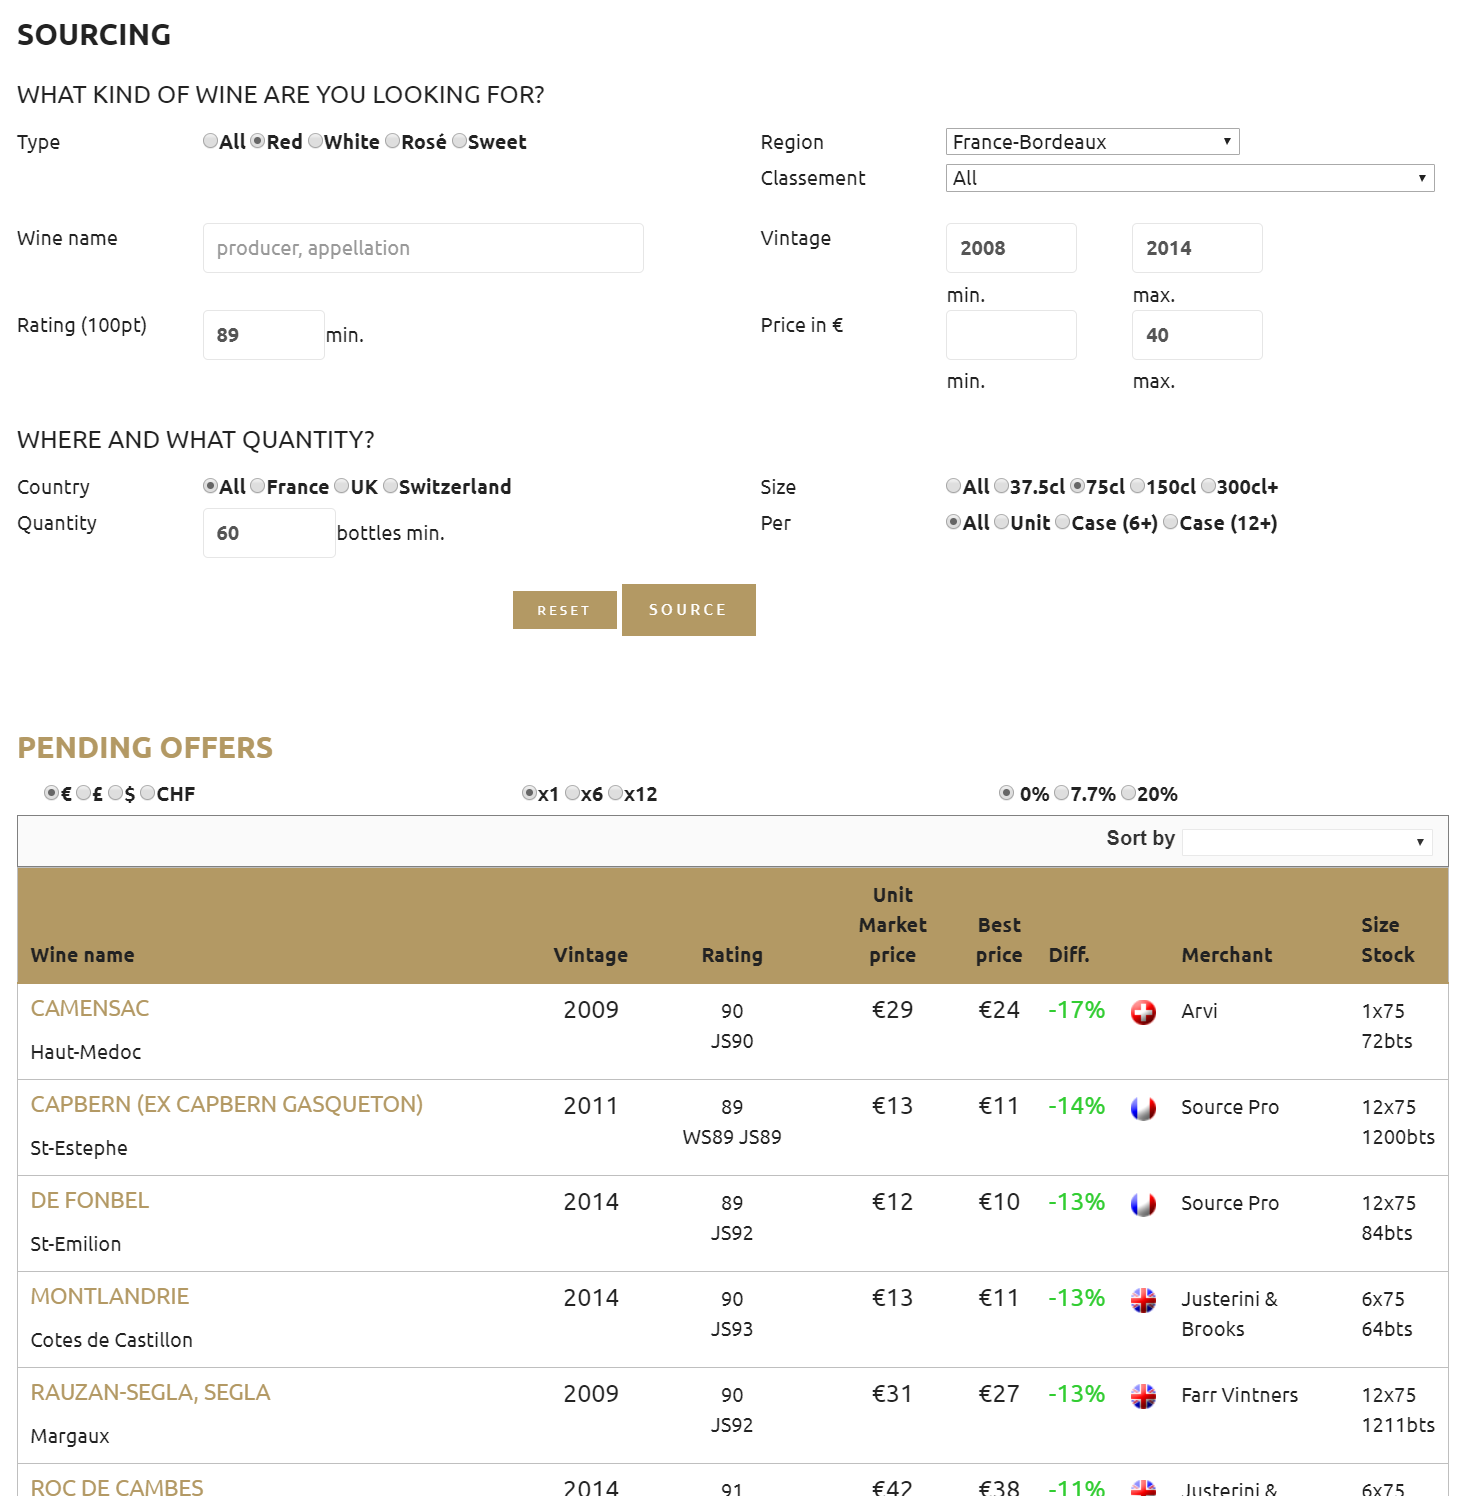Click the Margaux appellation text
Viewport: 1476px width, 1496px height.
70,1436
